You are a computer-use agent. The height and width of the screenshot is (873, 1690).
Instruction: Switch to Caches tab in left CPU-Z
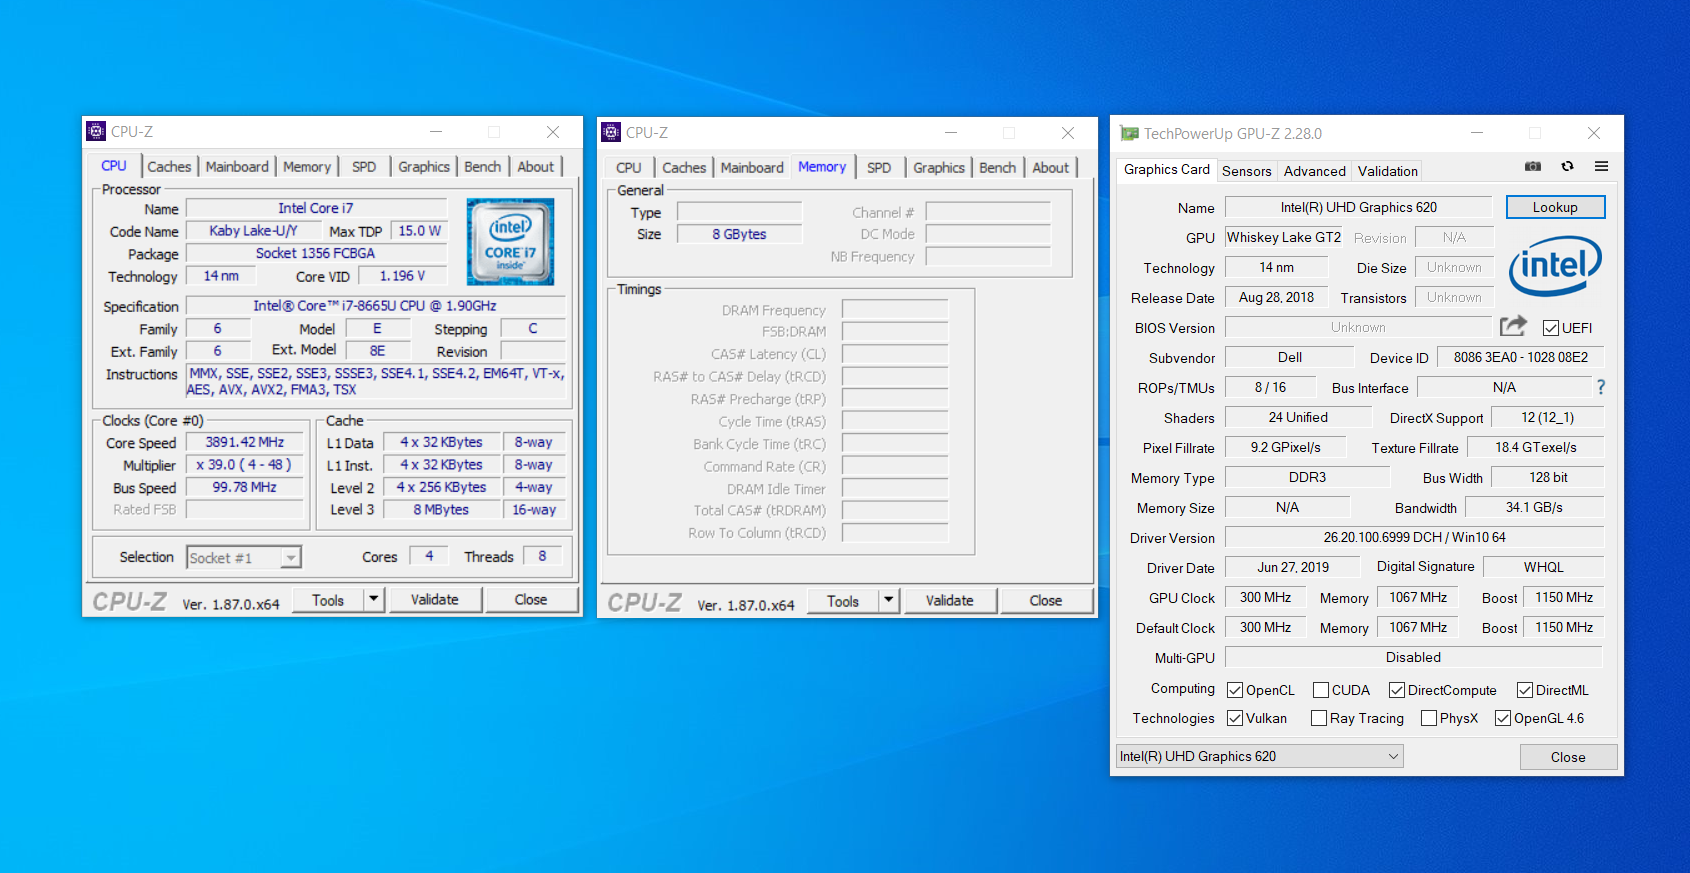click(169, 167)
